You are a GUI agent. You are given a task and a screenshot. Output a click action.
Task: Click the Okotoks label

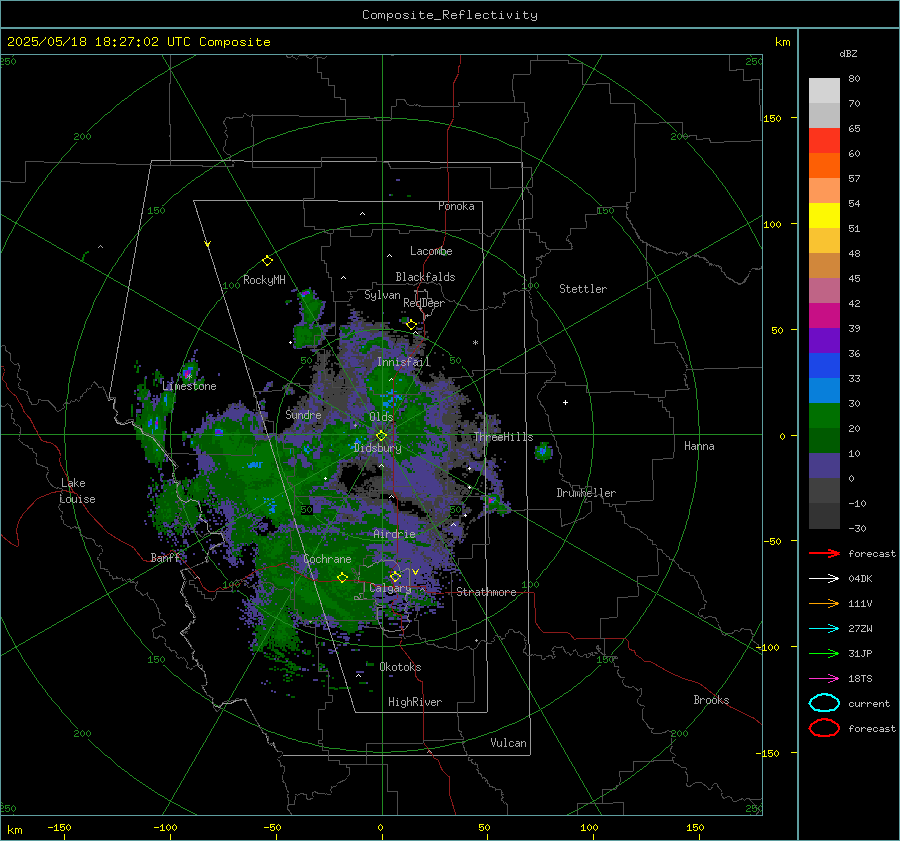coord(400,667)
